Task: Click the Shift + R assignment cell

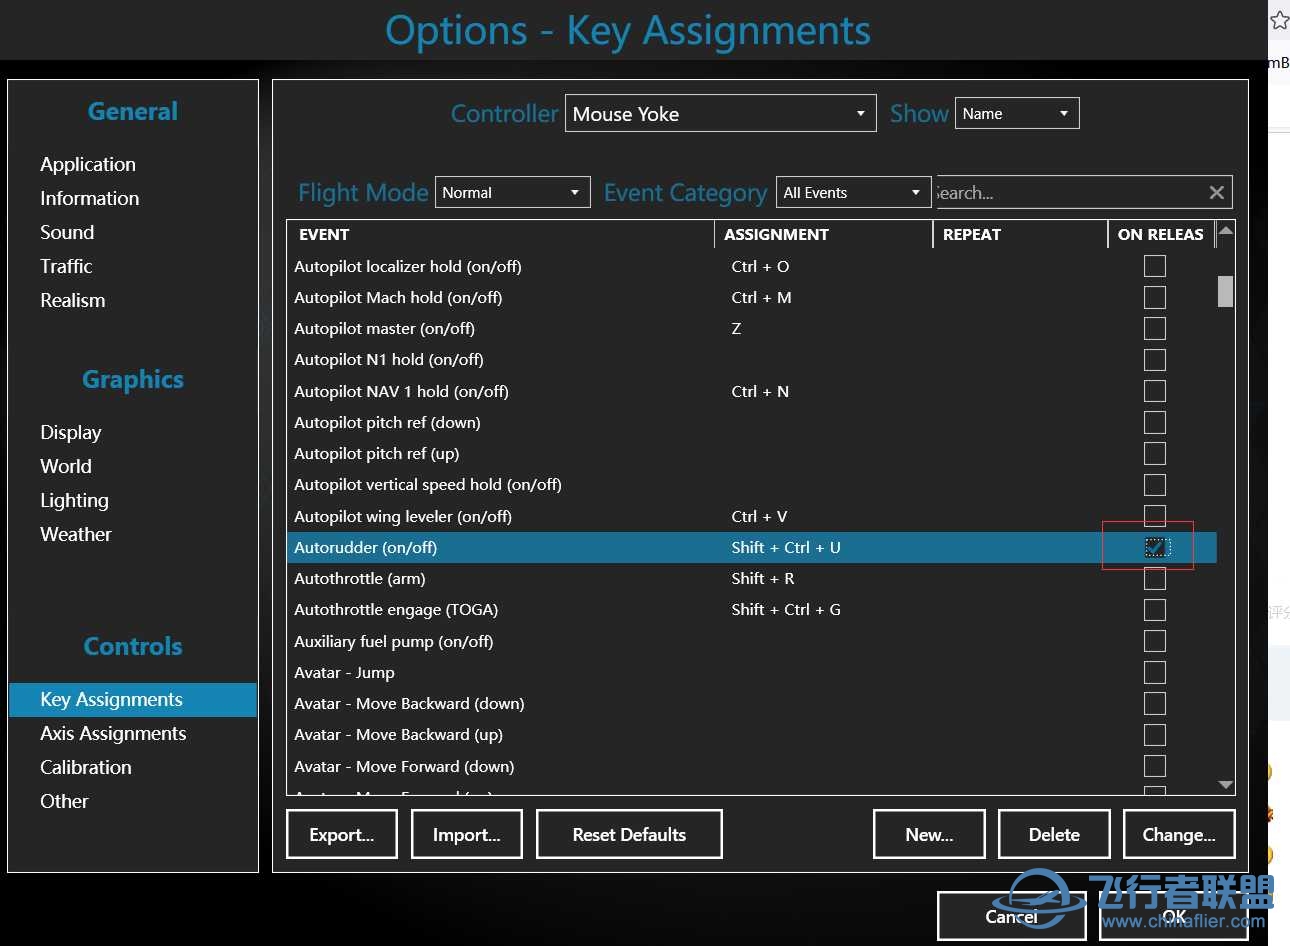Action: [x=763, y=578]
